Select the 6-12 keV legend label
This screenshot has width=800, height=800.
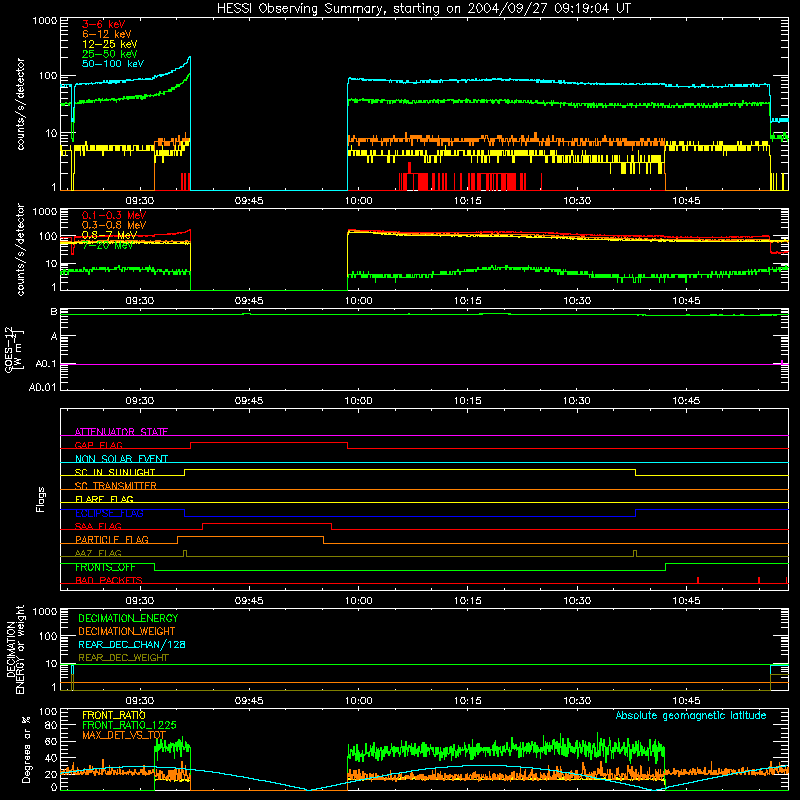pyautogui.click(x=107, y=34)
